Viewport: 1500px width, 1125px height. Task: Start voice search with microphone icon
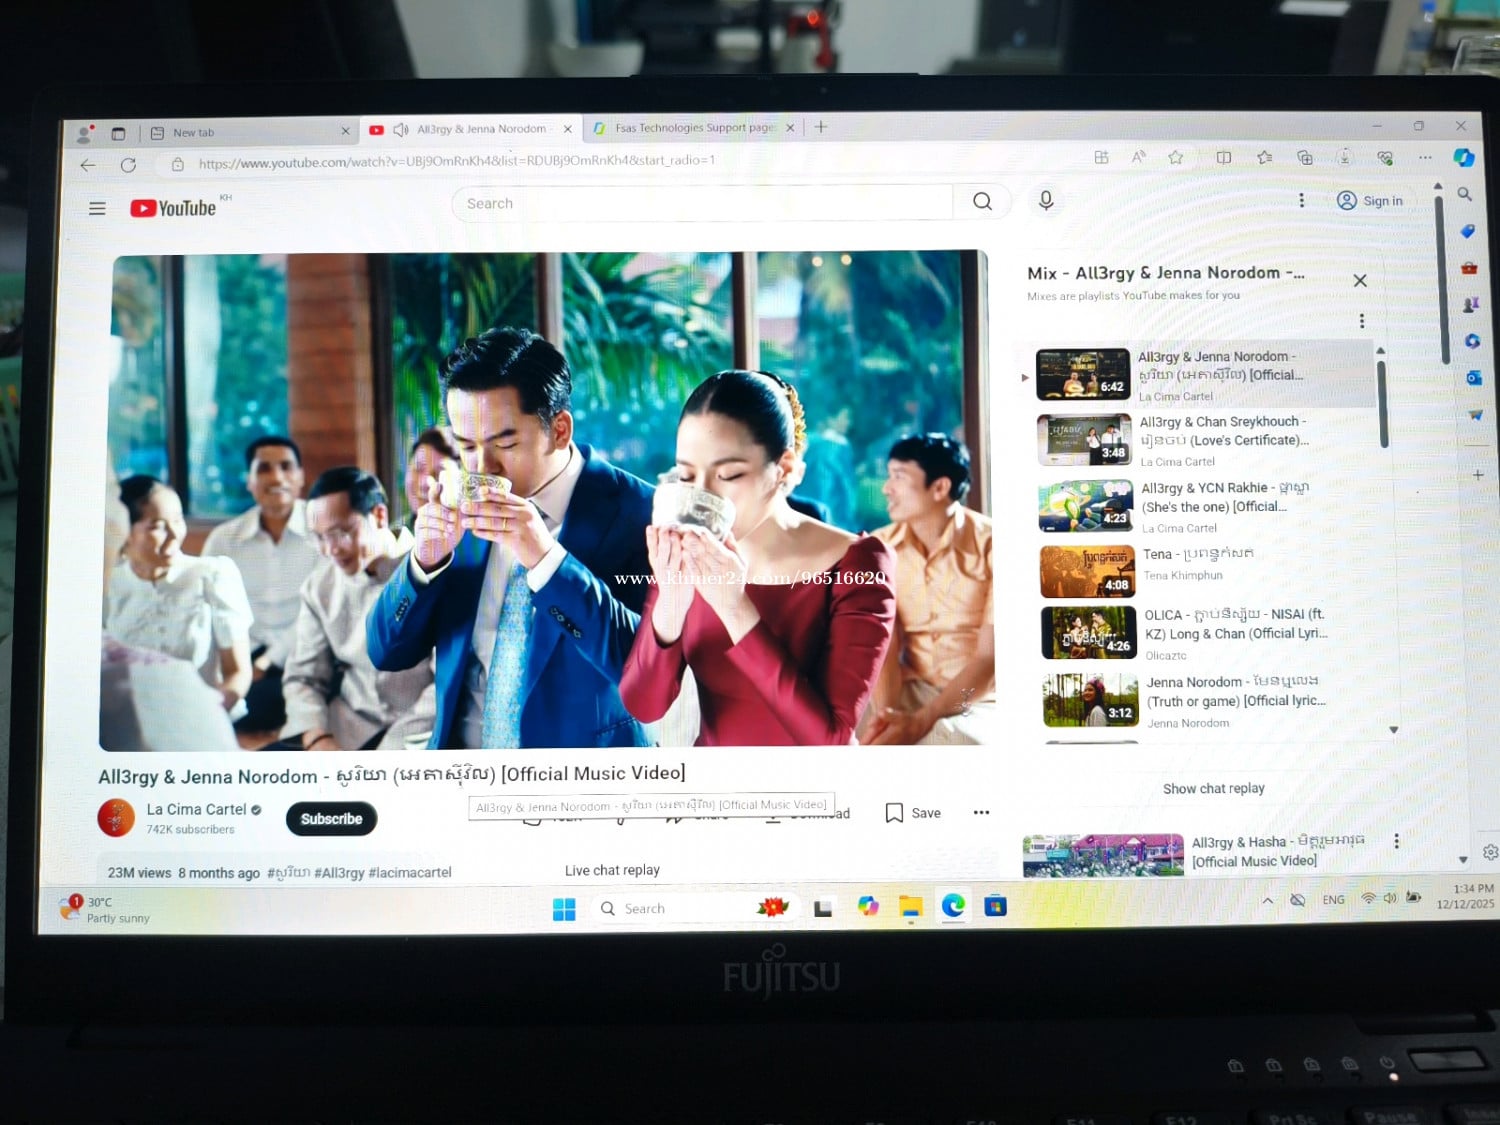1046,201
